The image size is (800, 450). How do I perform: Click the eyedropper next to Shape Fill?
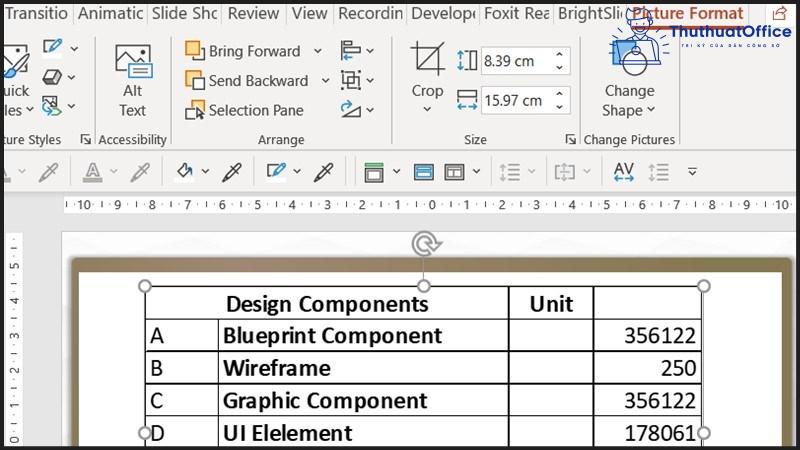232,171
